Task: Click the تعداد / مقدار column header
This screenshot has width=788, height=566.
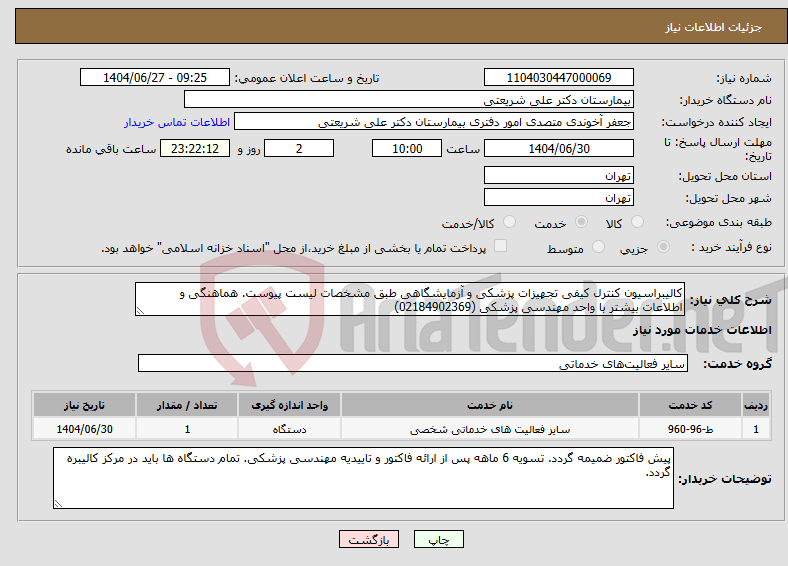Action: click(187, 405)
